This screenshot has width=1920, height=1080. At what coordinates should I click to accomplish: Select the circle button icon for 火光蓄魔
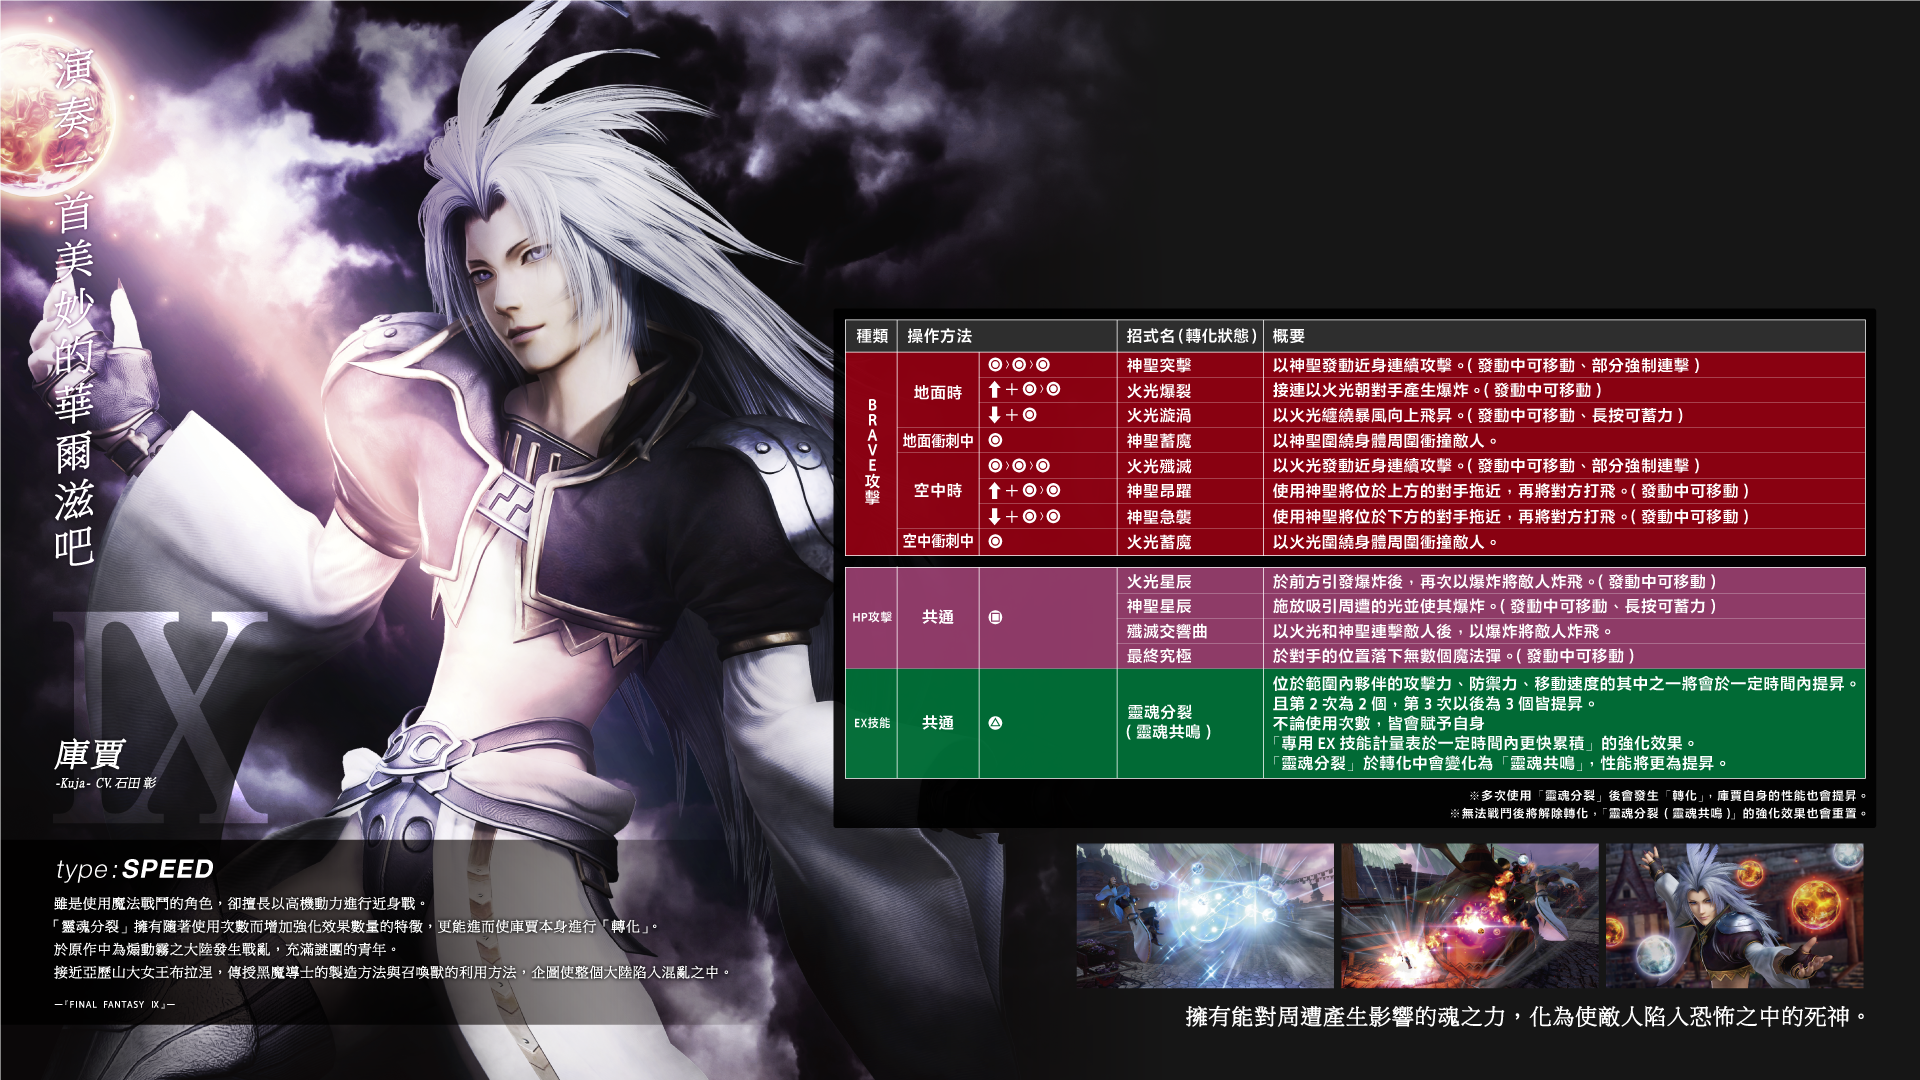coord(995,541)
